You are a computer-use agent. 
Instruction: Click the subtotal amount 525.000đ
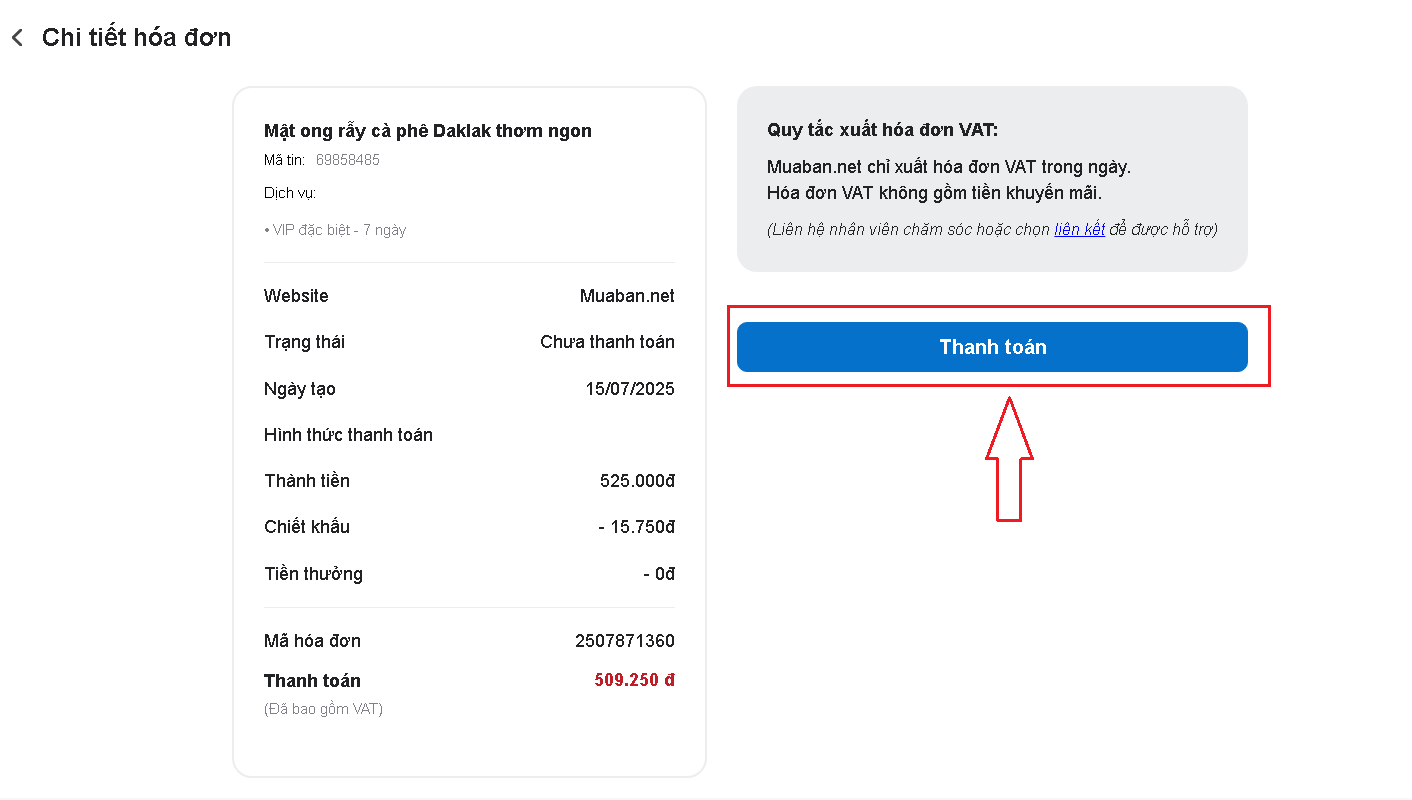(637, 481)
